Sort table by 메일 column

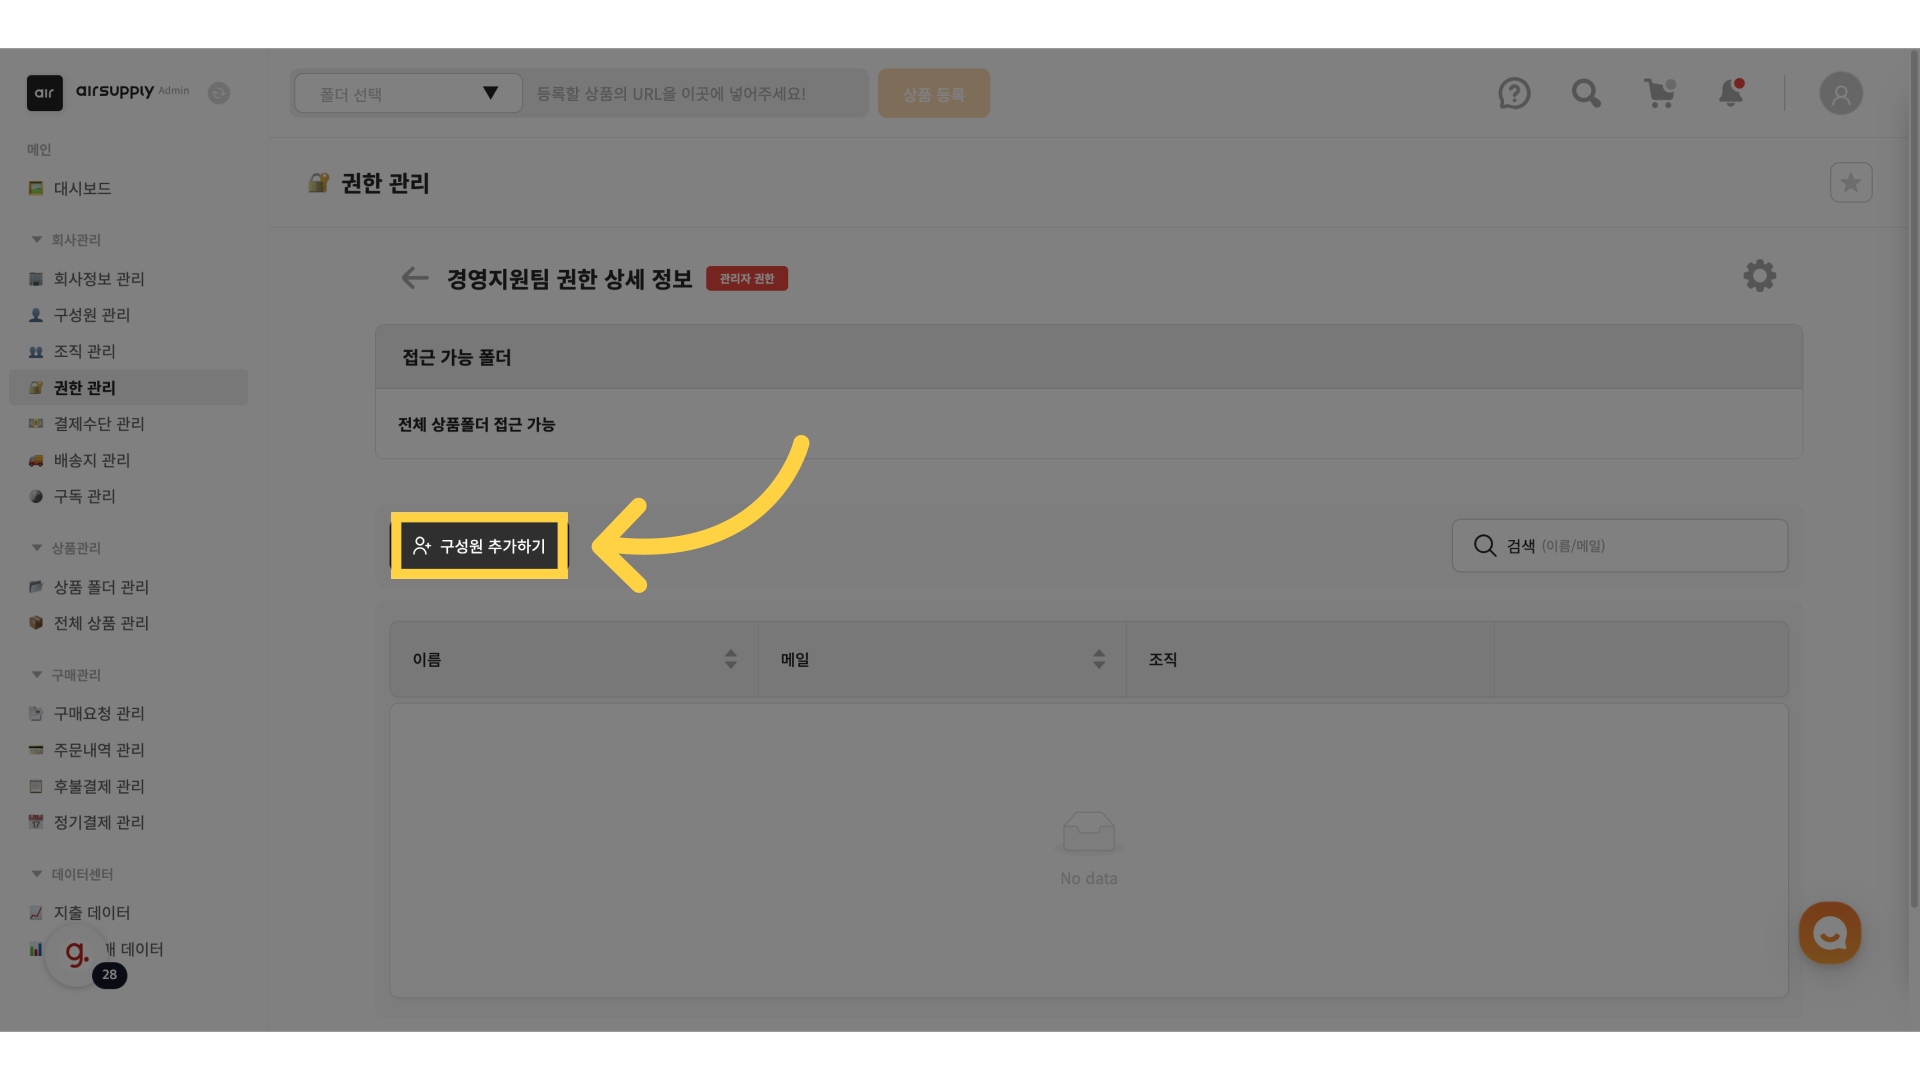pyautogui.click(x=1098, y=659)
